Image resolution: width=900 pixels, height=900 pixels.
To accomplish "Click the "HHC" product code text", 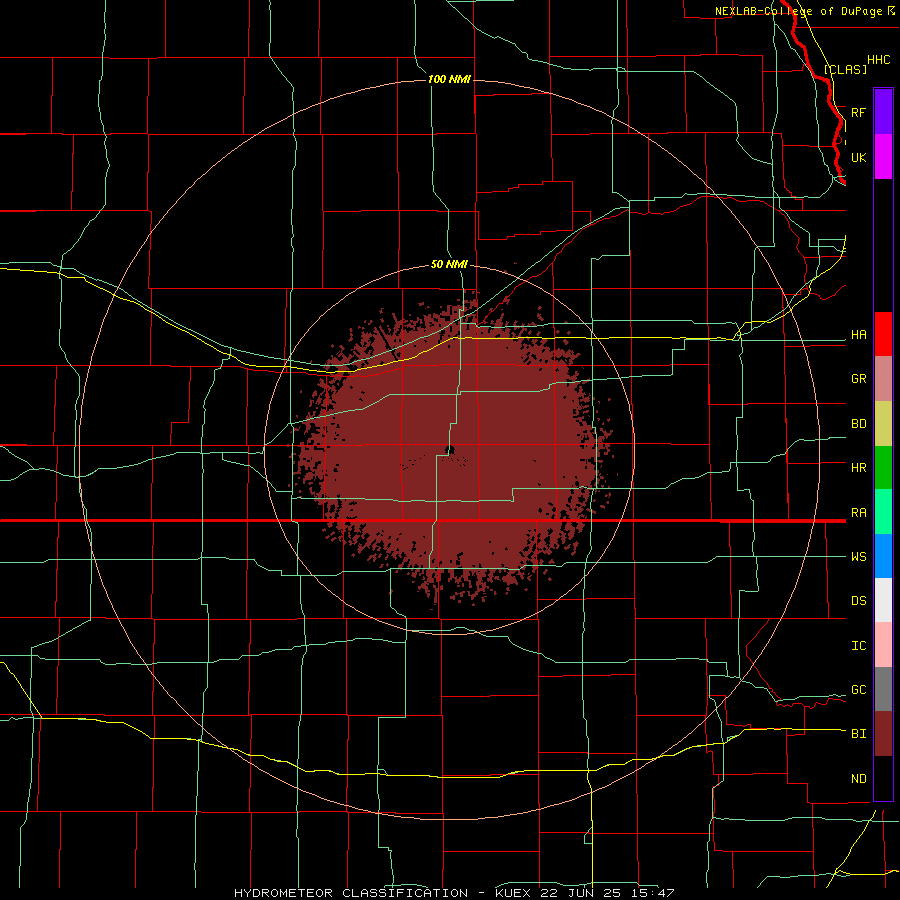I will [878, 60].
